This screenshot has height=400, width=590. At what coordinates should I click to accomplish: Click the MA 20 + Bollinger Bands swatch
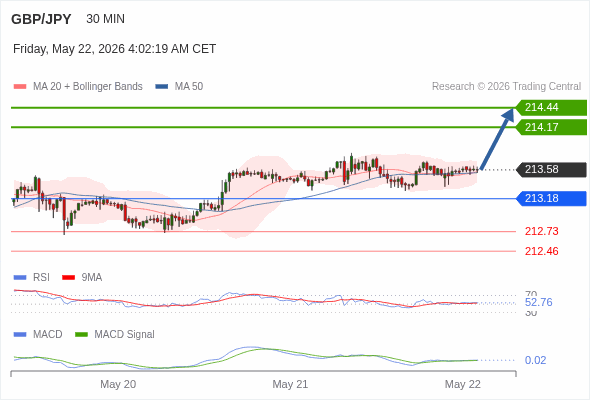20,87
